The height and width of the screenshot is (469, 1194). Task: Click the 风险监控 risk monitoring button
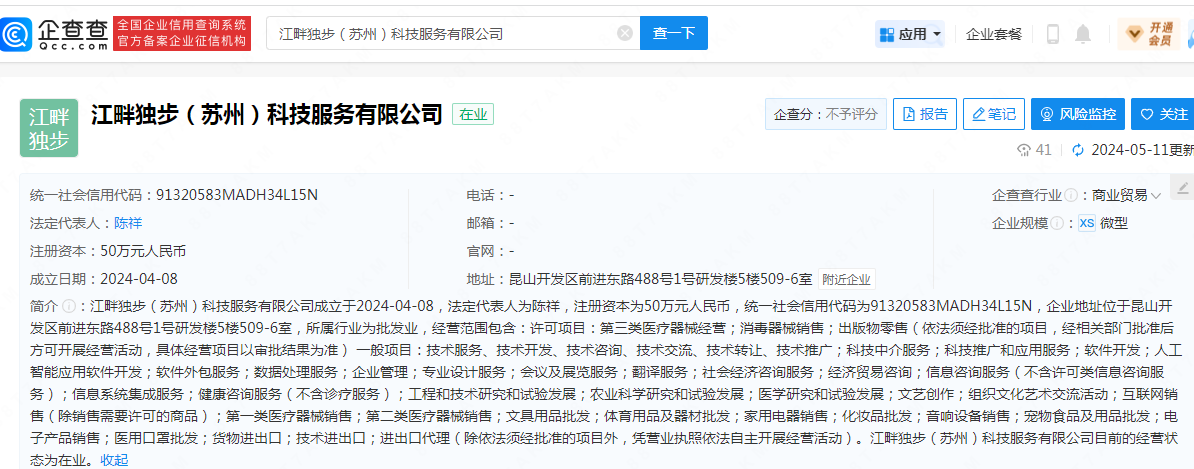(x=1077, y=114)
